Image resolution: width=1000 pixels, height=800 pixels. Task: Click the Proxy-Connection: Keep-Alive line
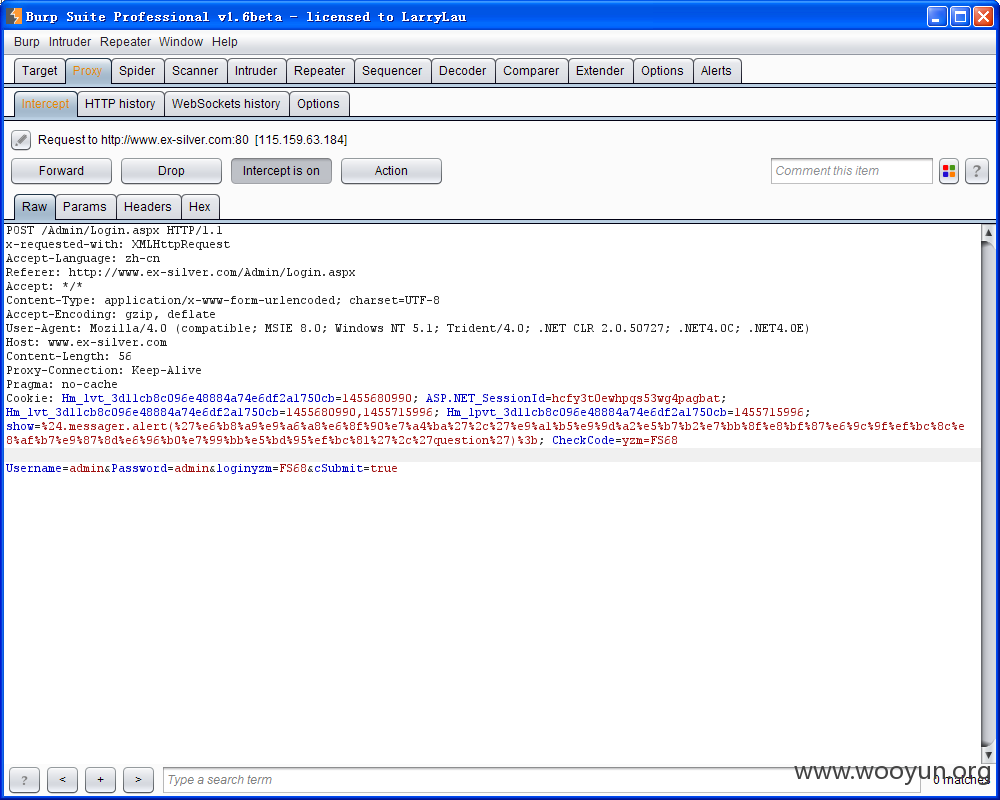click(x=103, y=371)
